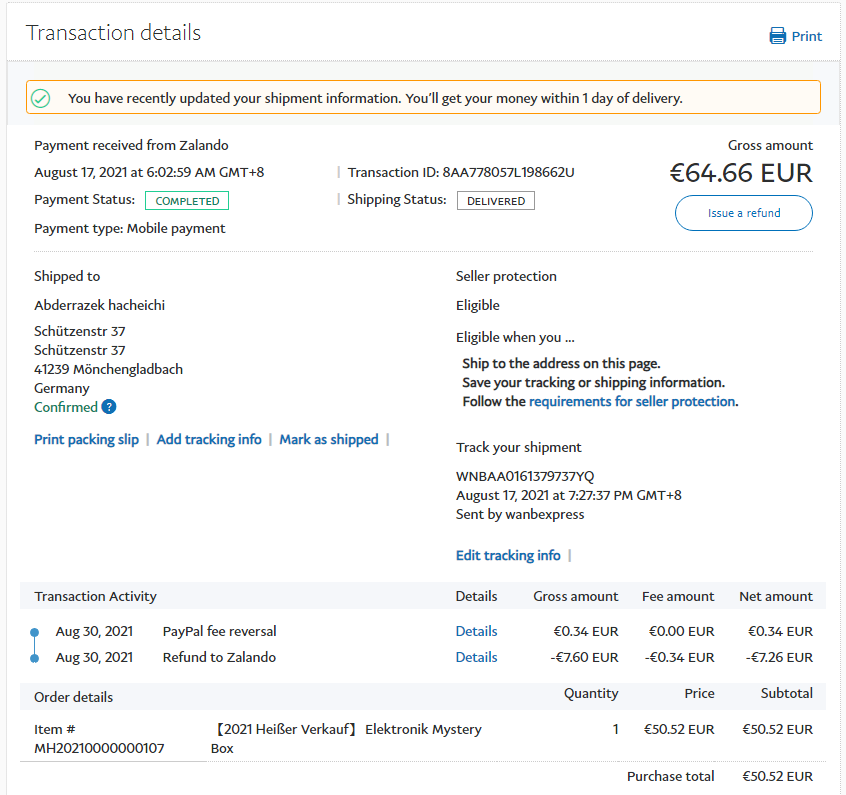The width and height of the screenshot is (846, 795).
Task: Click the printer icon at top right
Action: [777, 36]
